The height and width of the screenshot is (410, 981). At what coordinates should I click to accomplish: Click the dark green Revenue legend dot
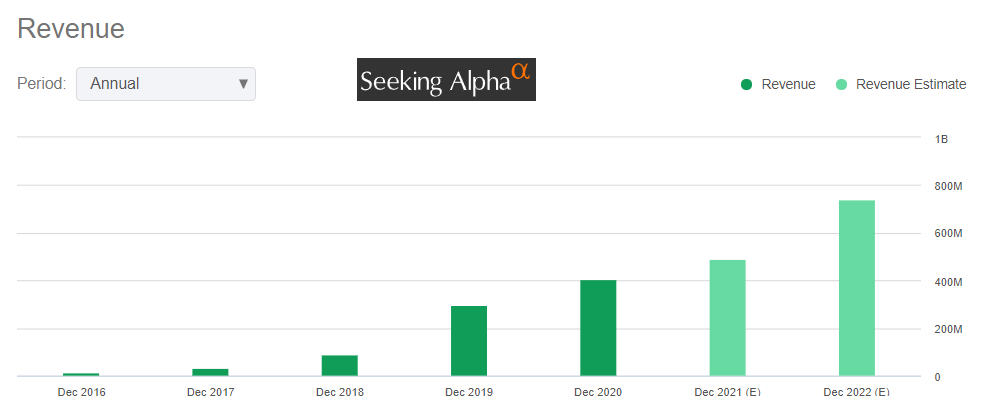tap(746, 84)
